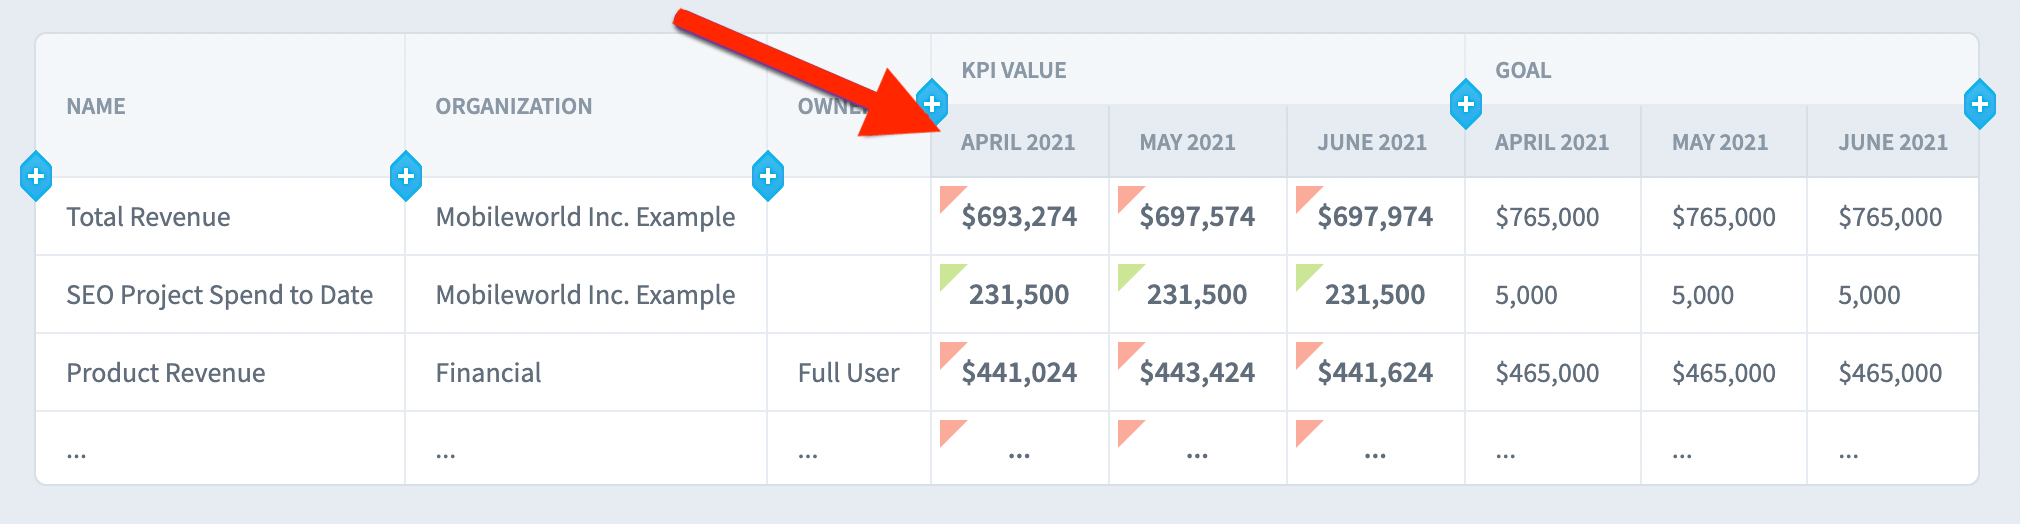Click plus icon between Name and Organization
The image size is (2020, 524).
[x=405, y=176]
